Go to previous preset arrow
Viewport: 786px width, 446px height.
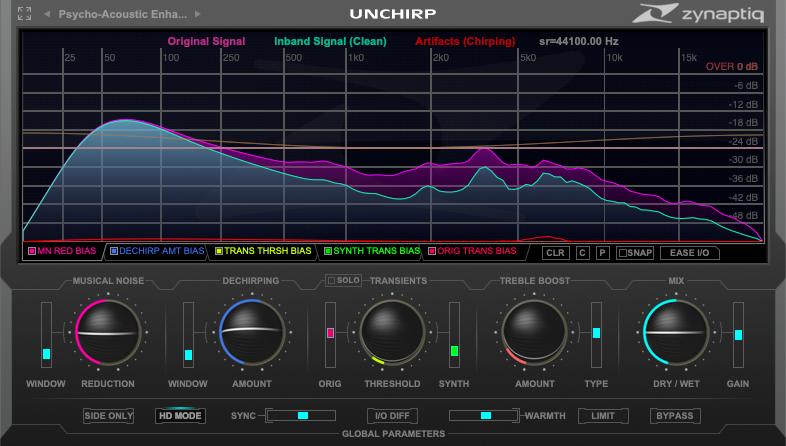click(47, 14)
